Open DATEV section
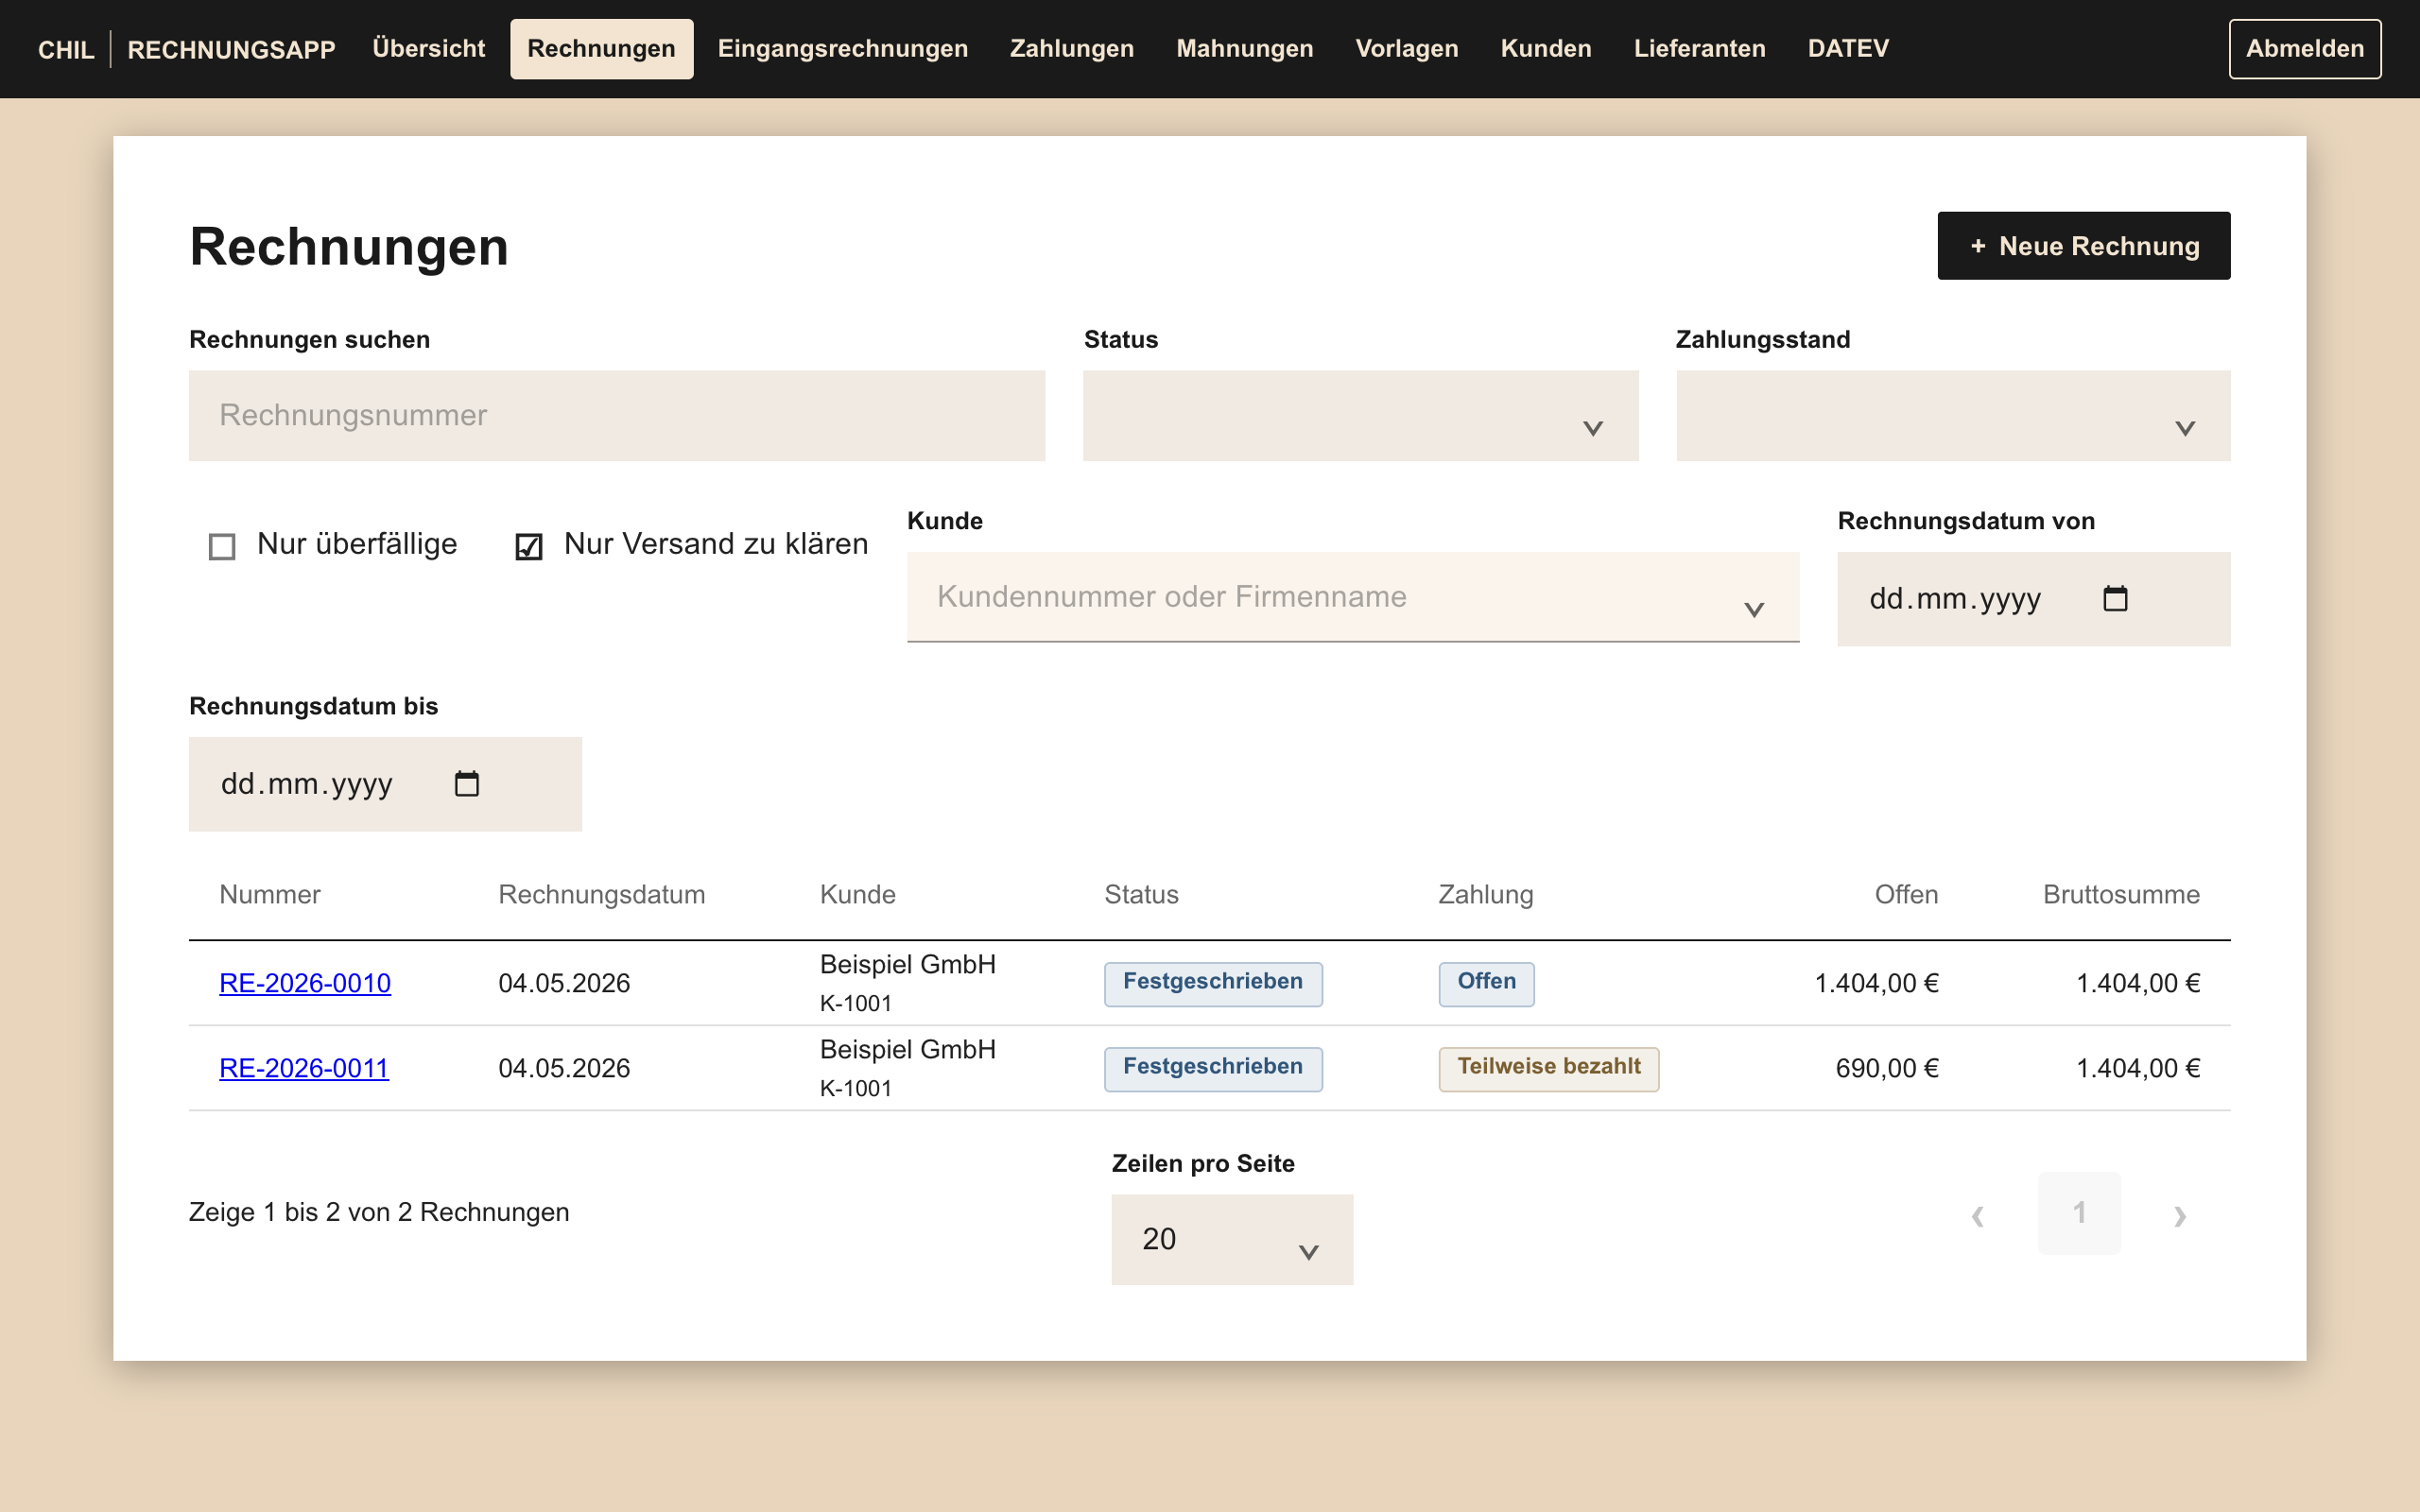 coord(1848,48)
